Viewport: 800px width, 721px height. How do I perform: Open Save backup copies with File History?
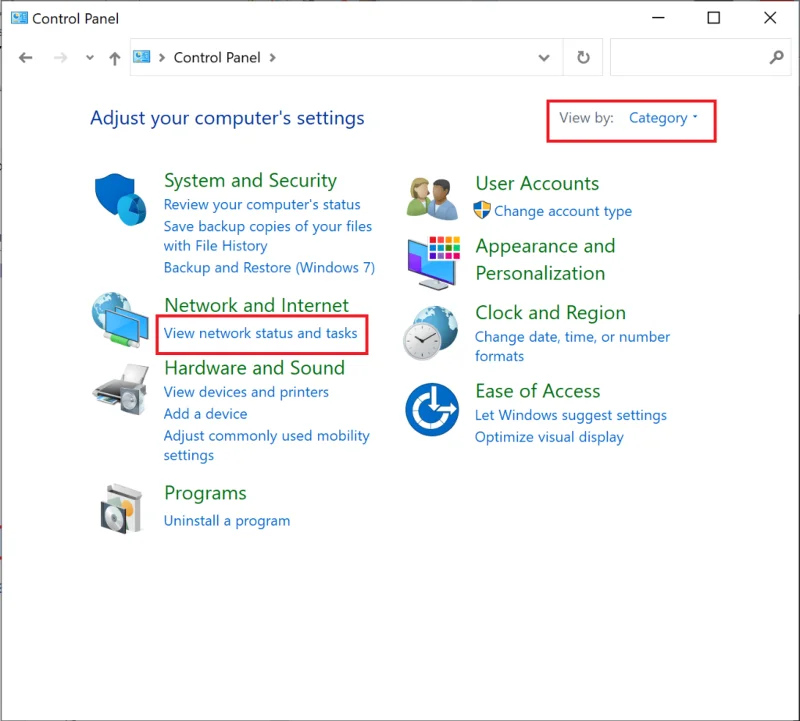267,236
